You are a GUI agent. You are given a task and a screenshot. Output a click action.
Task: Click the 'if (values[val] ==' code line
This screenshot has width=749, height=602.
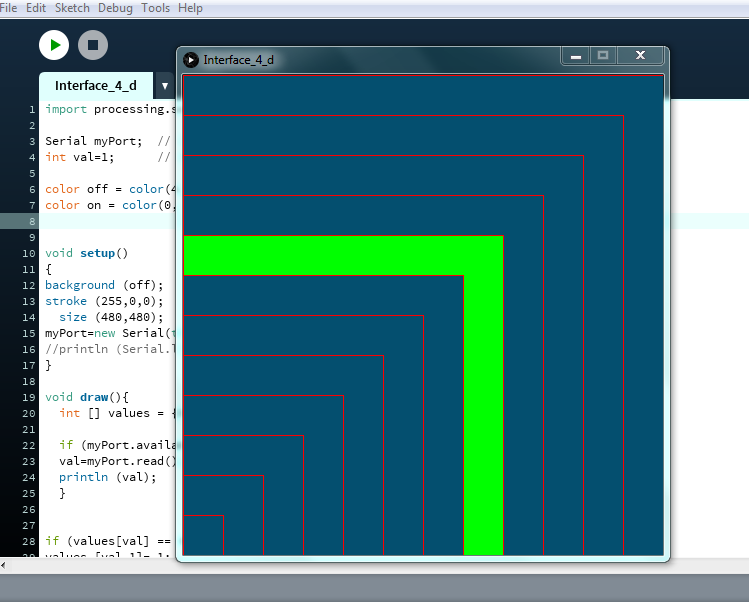[108, 541]
